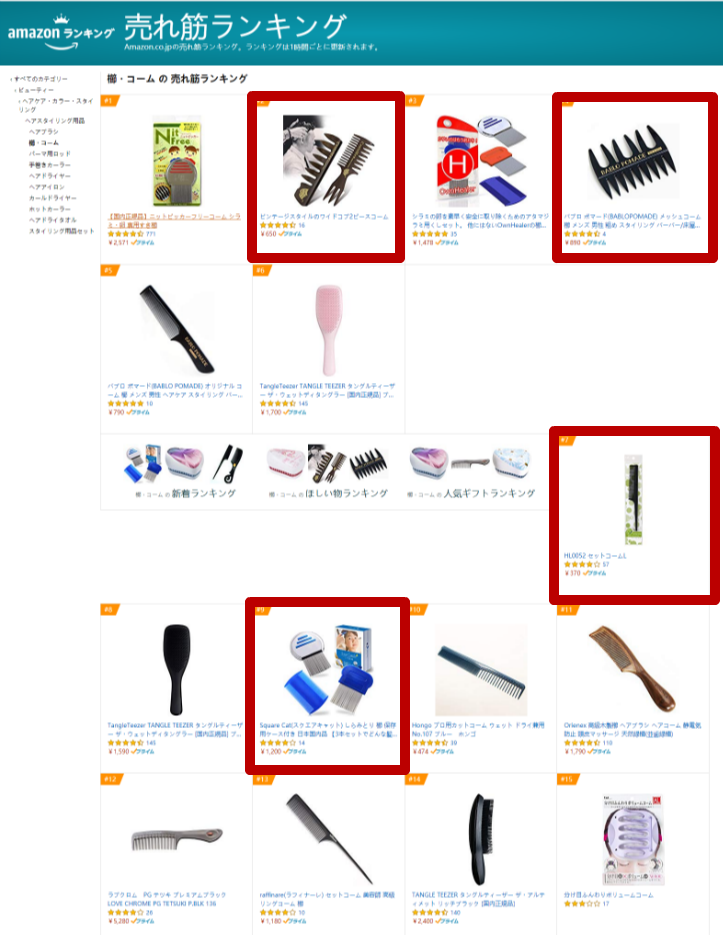This screenshot has width=723, height=935.
Task: Go up to すべてのカテゴリー in sidebar
Action: point(41,79)
